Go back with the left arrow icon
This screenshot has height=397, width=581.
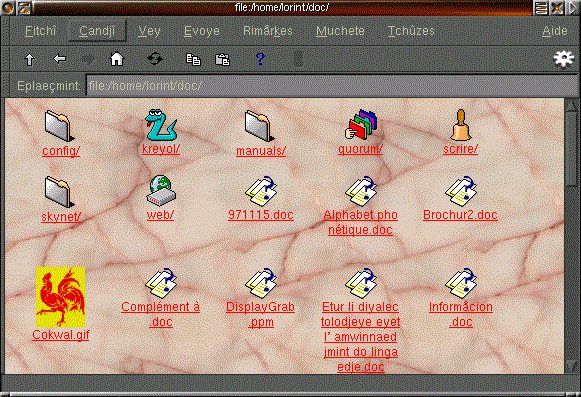59,59
